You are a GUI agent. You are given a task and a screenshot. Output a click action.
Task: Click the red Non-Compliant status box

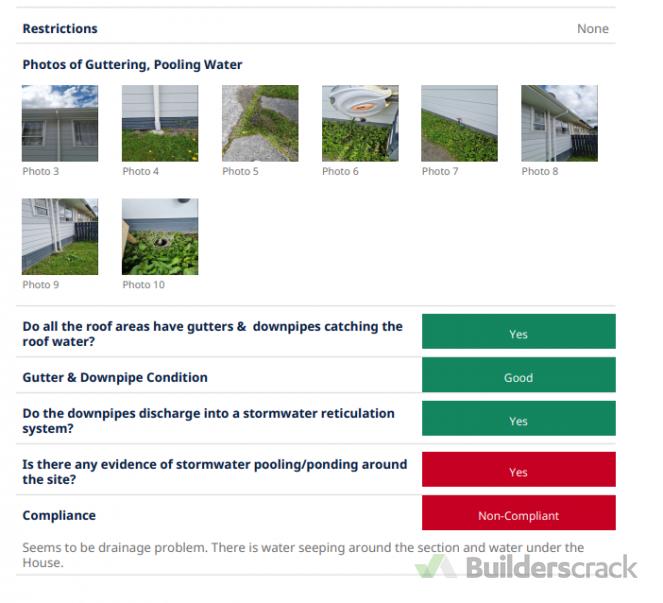518,516
